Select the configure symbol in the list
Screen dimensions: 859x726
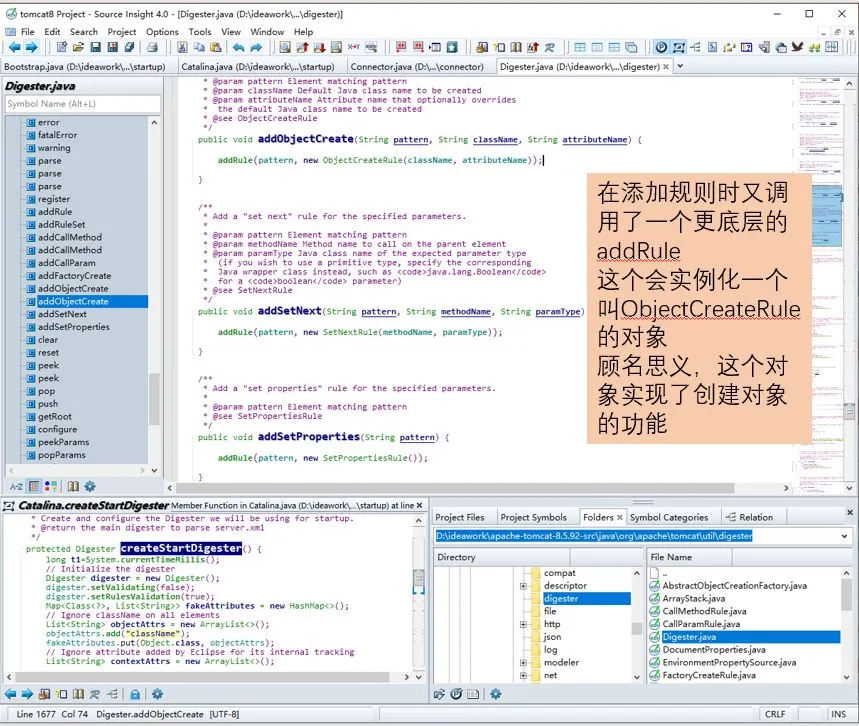57,429
